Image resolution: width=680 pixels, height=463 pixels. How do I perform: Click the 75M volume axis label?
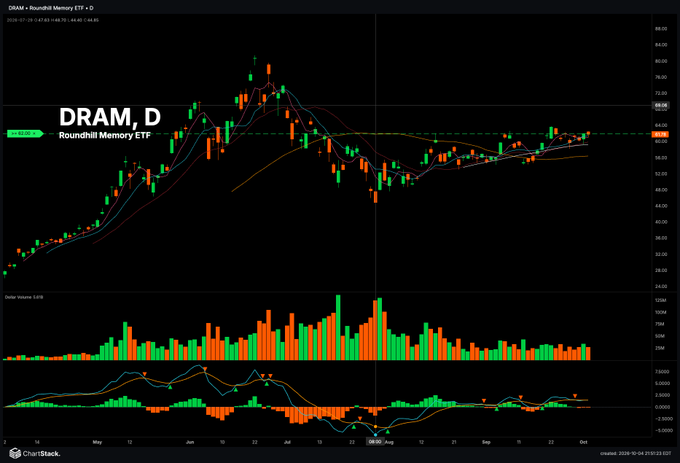pos(660,324)
